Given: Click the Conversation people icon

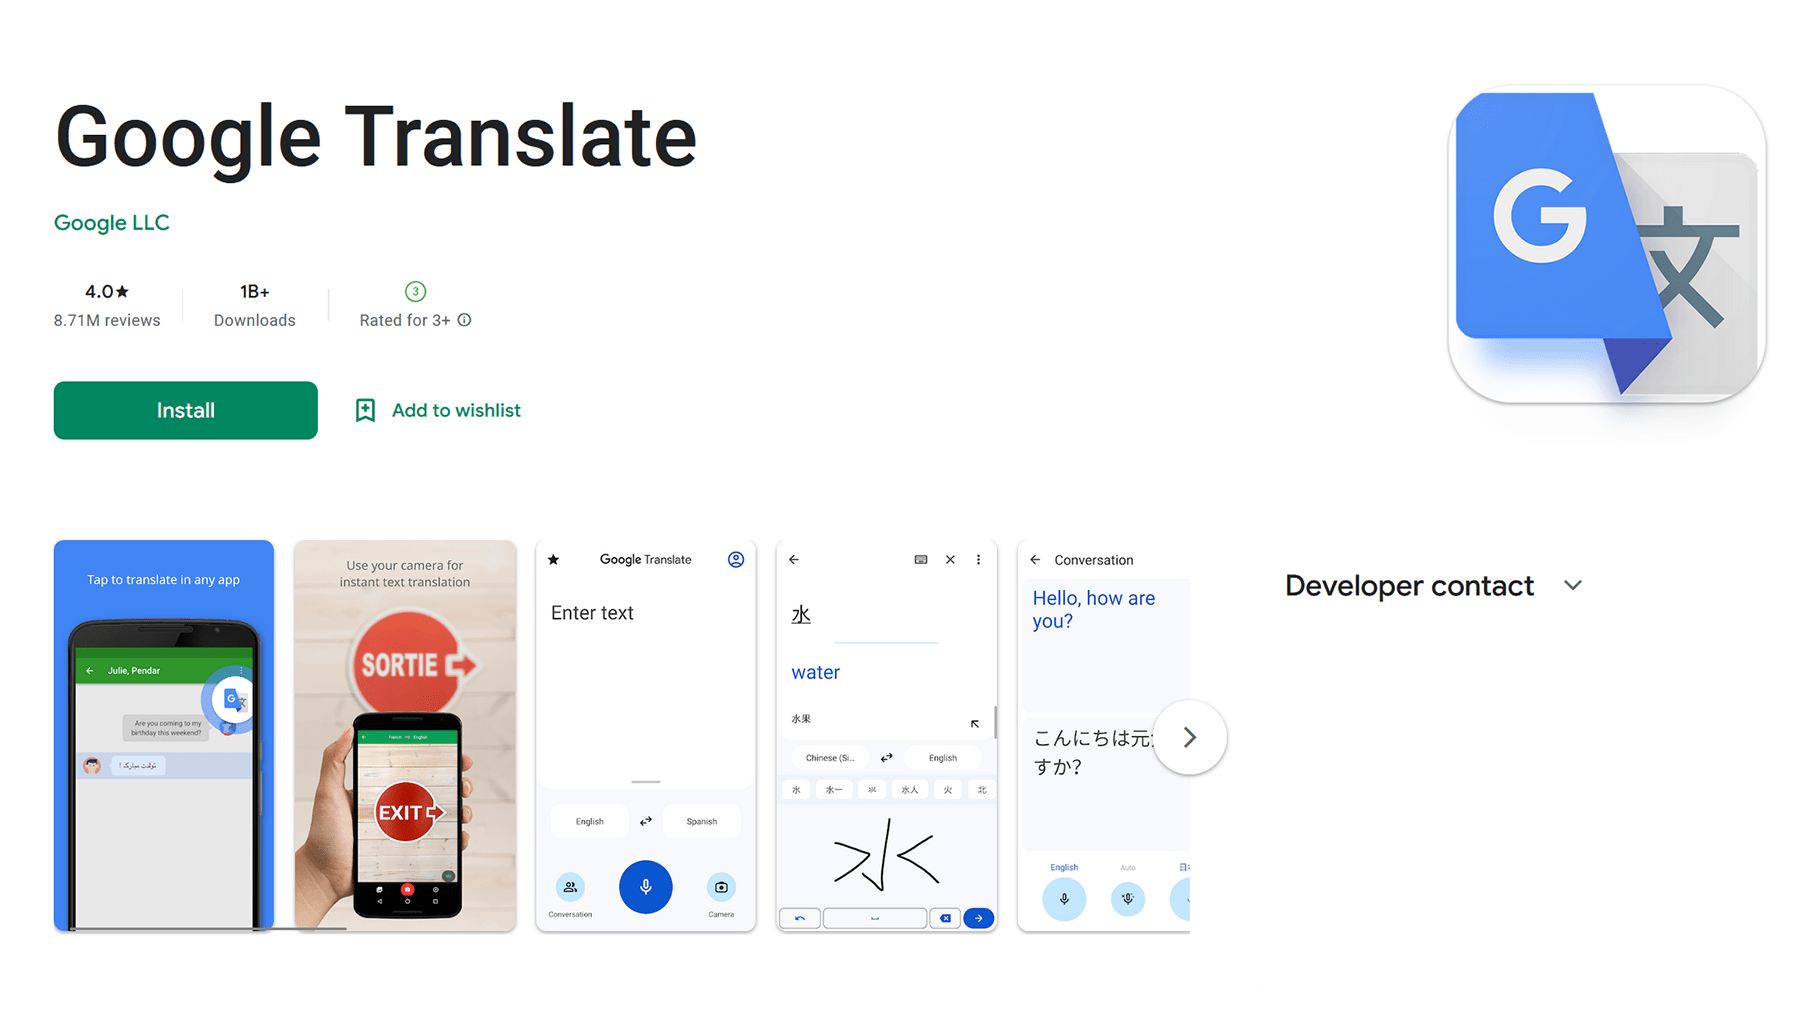Looking at the screenshot, I should tap(570, 886).
